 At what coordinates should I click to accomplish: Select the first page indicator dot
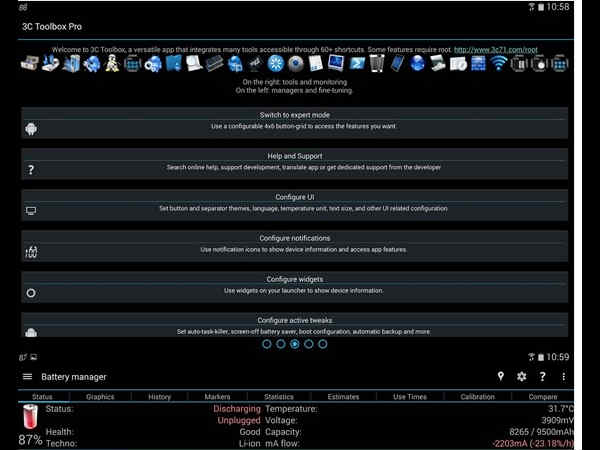coord(267,343)
